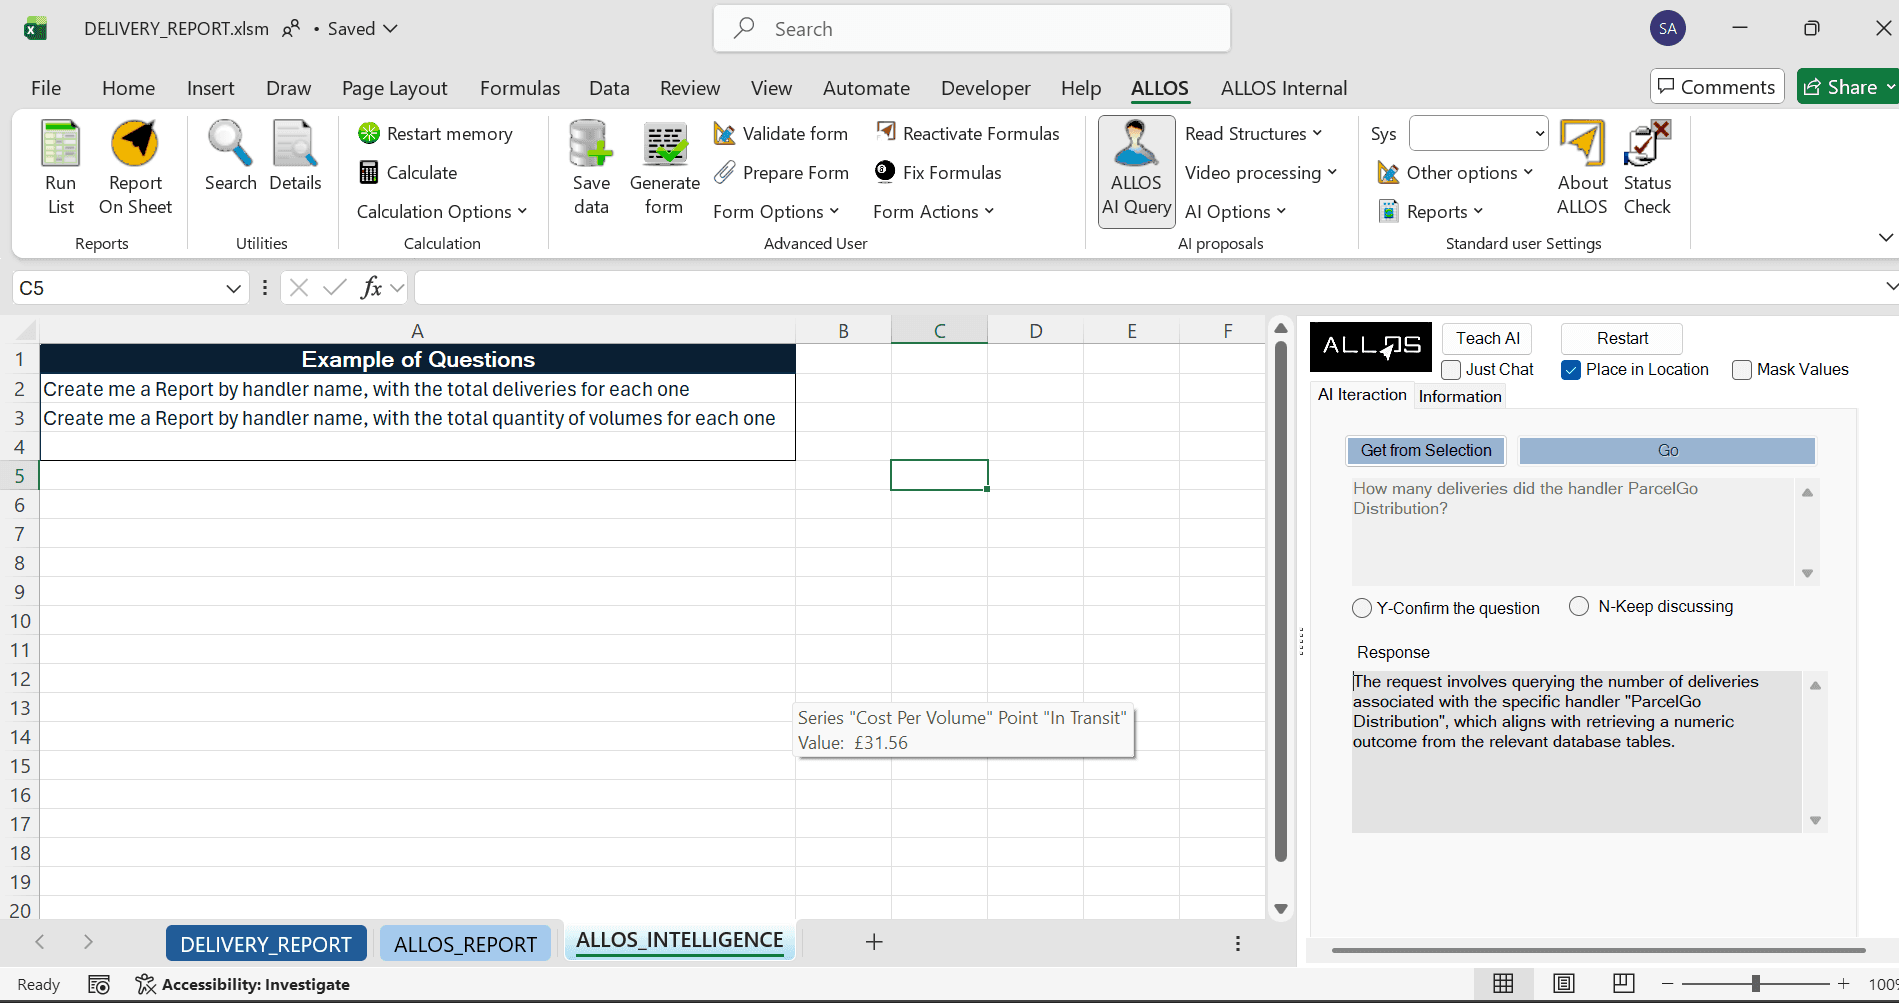
Task: Click vertical scrollbar down arrow of sheet
Action: tap(1281, 909)
